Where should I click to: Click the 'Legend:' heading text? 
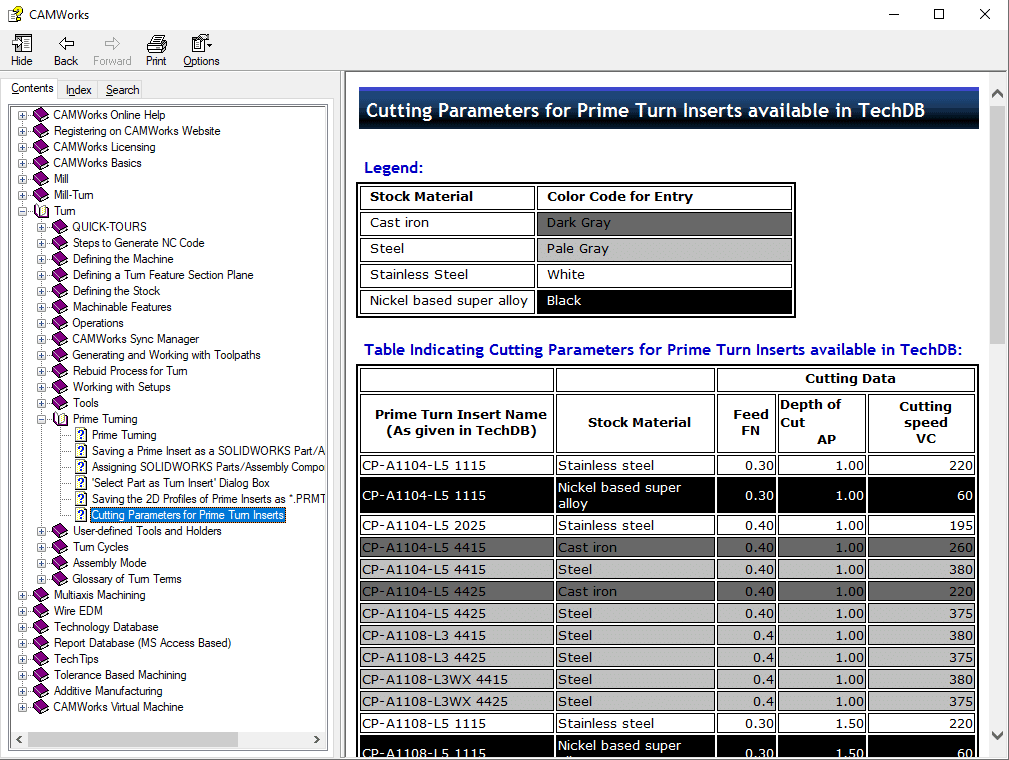(393, 168)
